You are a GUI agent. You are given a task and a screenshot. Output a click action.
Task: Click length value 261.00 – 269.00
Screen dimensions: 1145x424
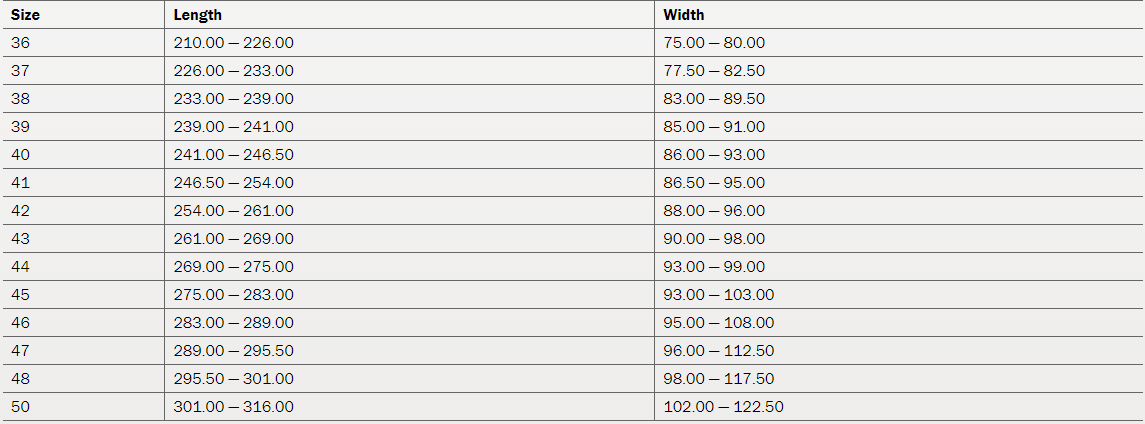(x=234, y=239)
